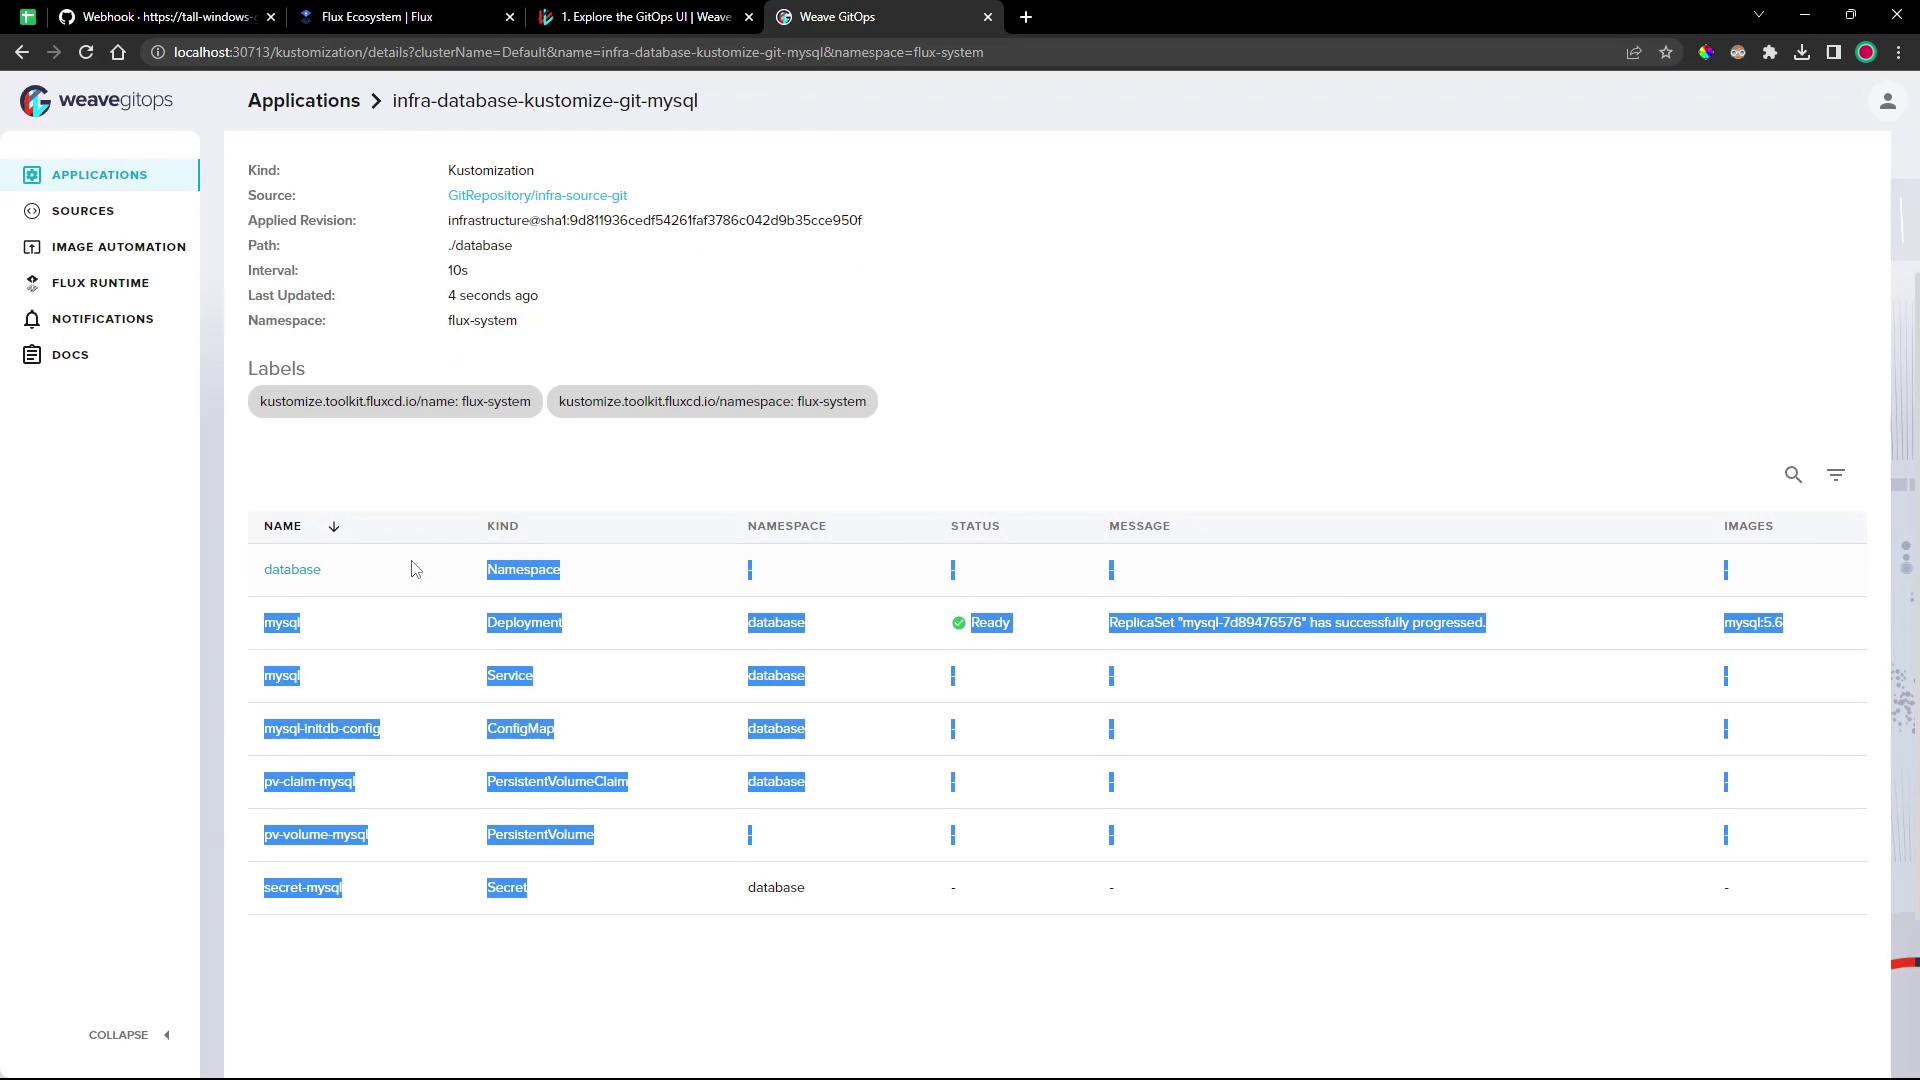Image resolution: width=1920 pixels, height=1080 pixels.
Task: Open Notifications bell icon
Action: [32, 319]
